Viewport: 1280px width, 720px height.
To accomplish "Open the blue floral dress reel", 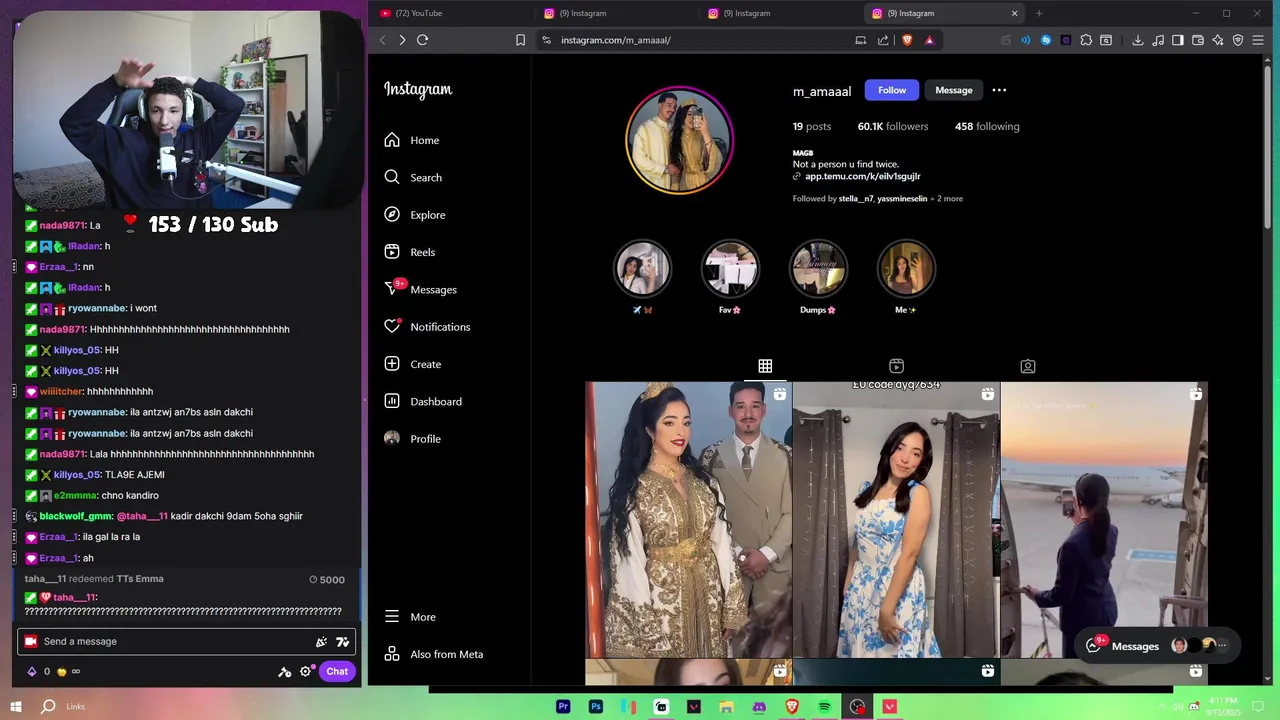I will pyautogui.click(x=896, y=520).
